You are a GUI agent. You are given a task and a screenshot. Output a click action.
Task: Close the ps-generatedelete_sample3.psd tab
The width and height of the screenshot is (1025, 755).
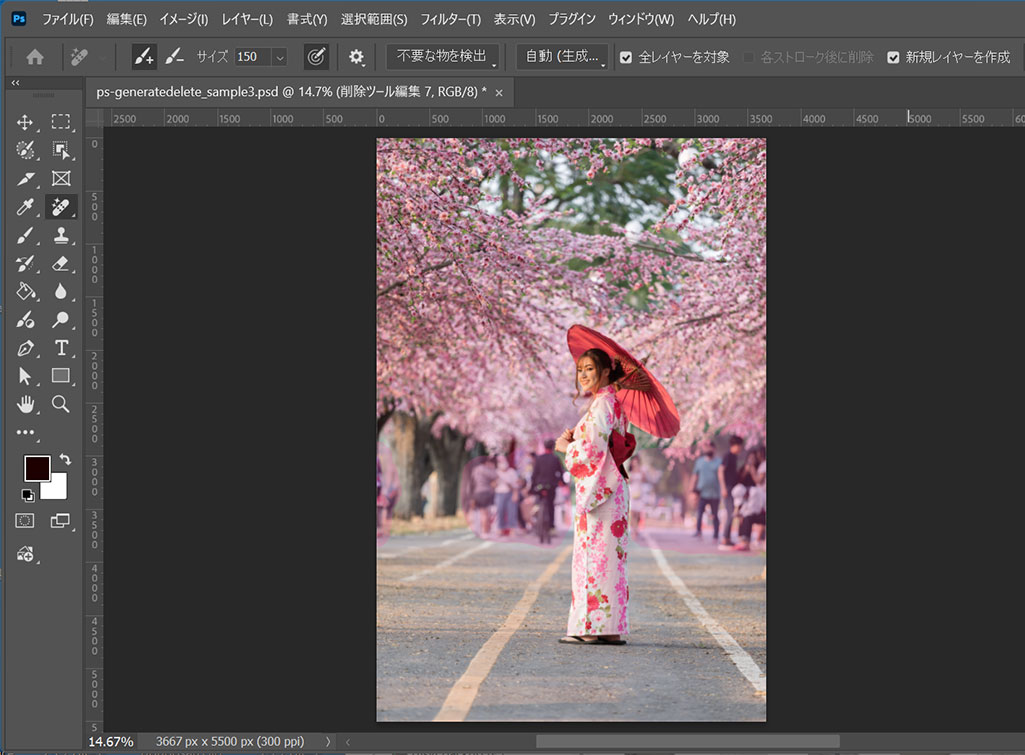(x=499, y=93)
